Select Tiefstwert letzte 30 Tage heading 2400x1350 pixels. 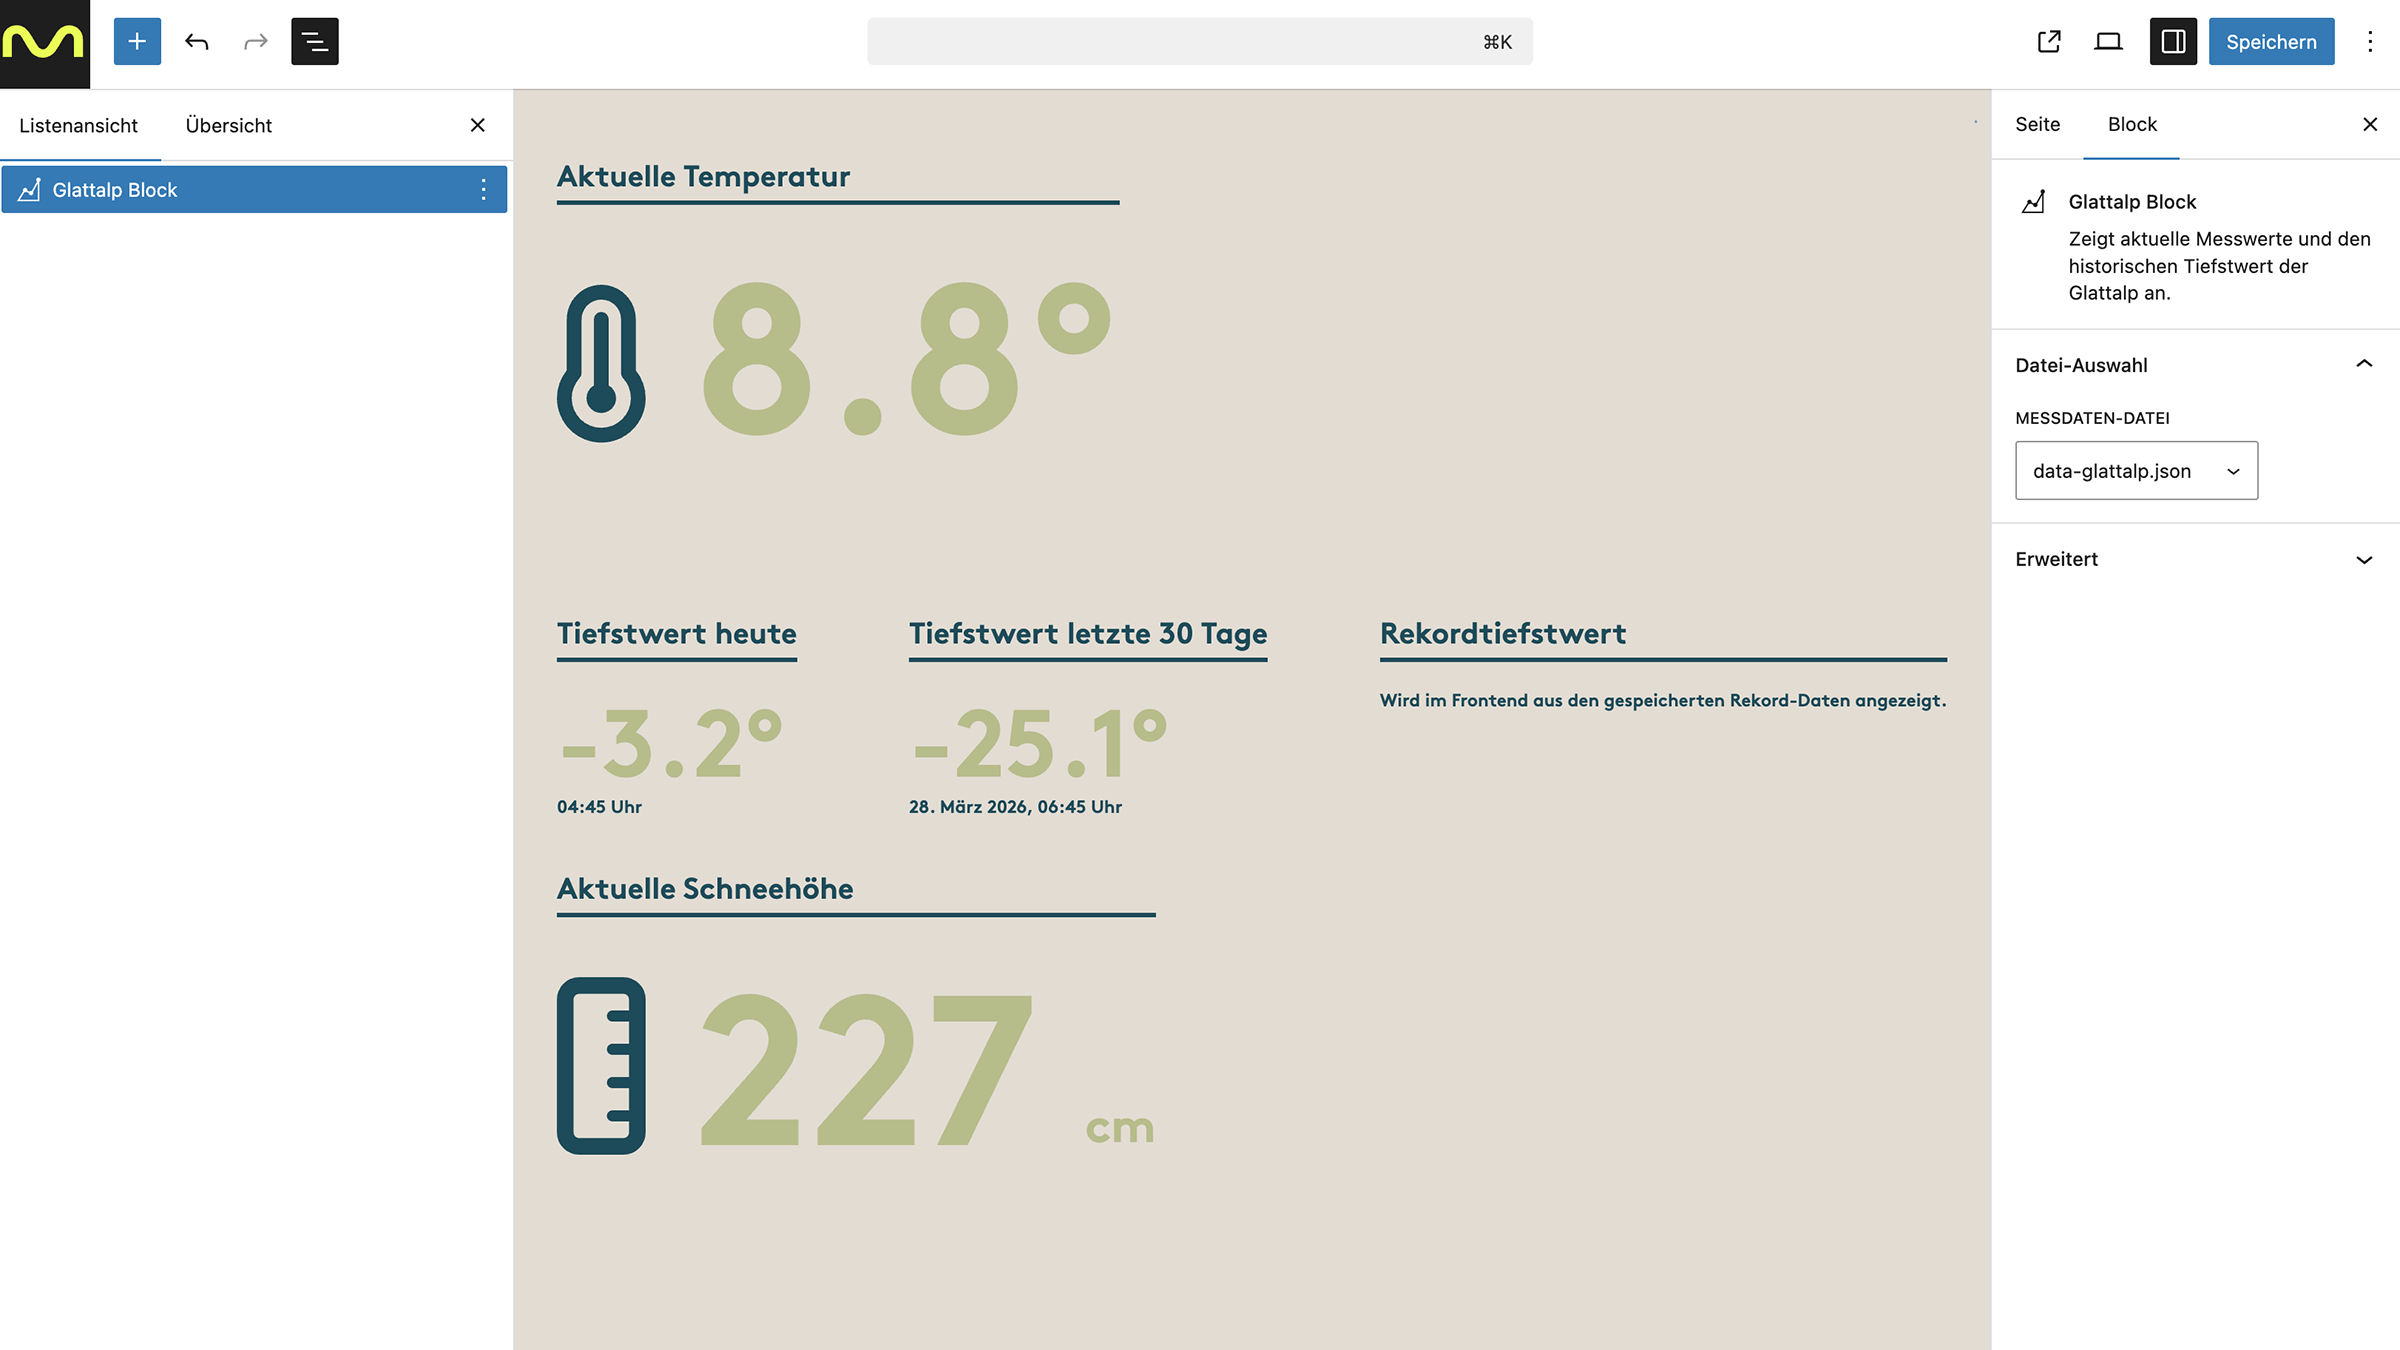click(x=1088, y=634)
